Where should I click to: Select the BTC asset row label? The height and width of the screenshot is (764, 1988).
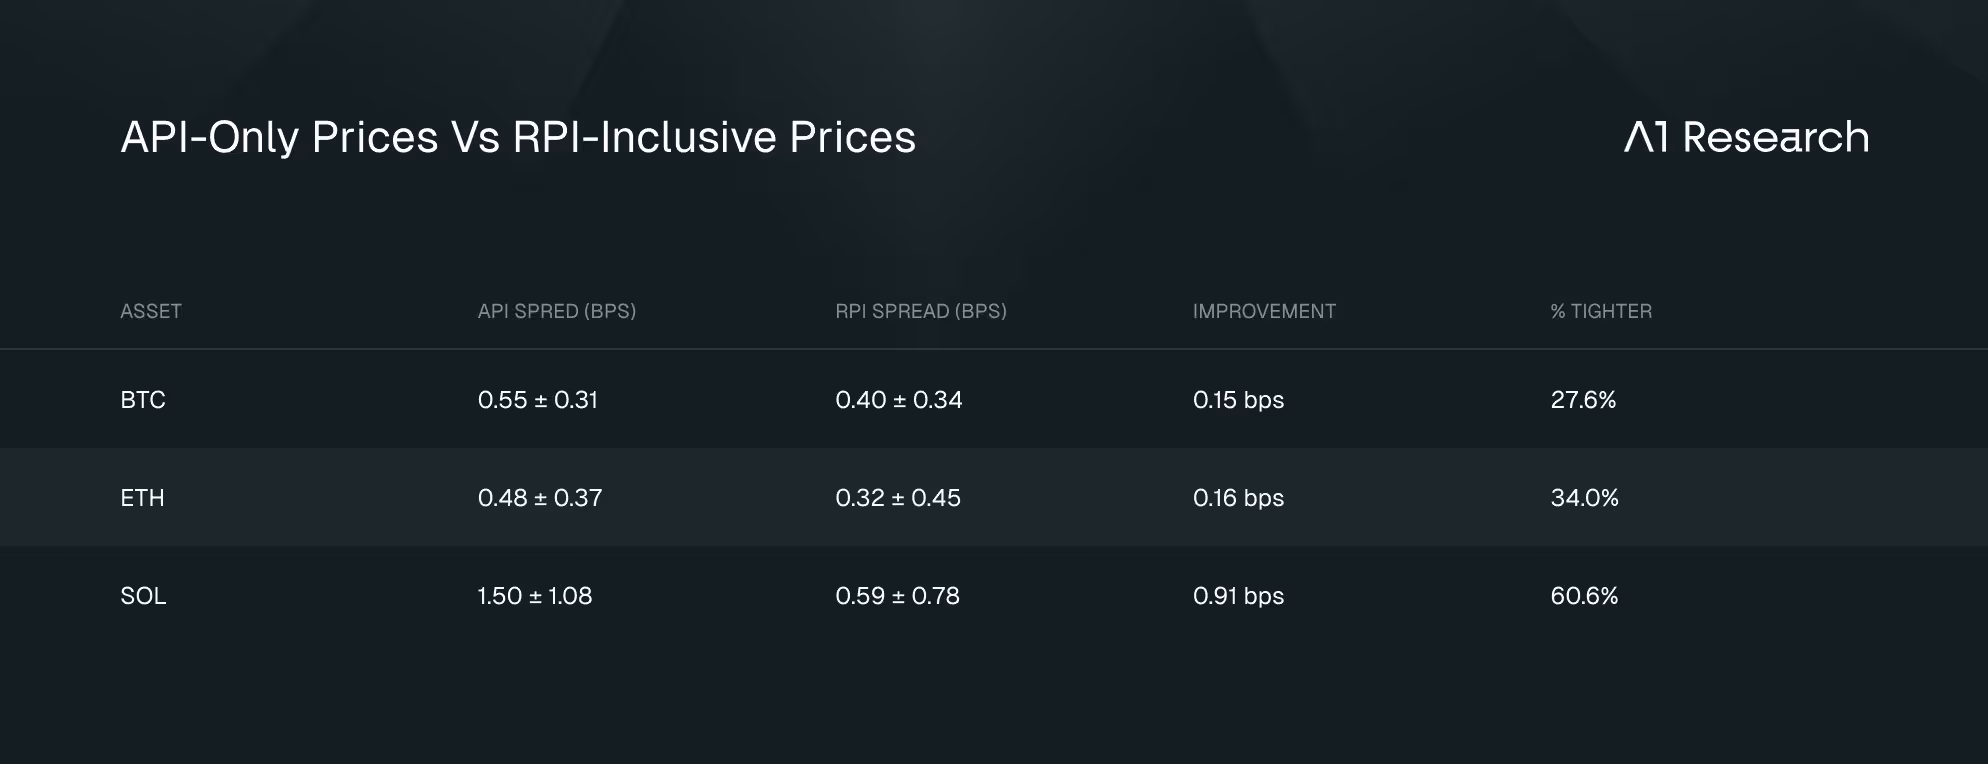[143, 400]
